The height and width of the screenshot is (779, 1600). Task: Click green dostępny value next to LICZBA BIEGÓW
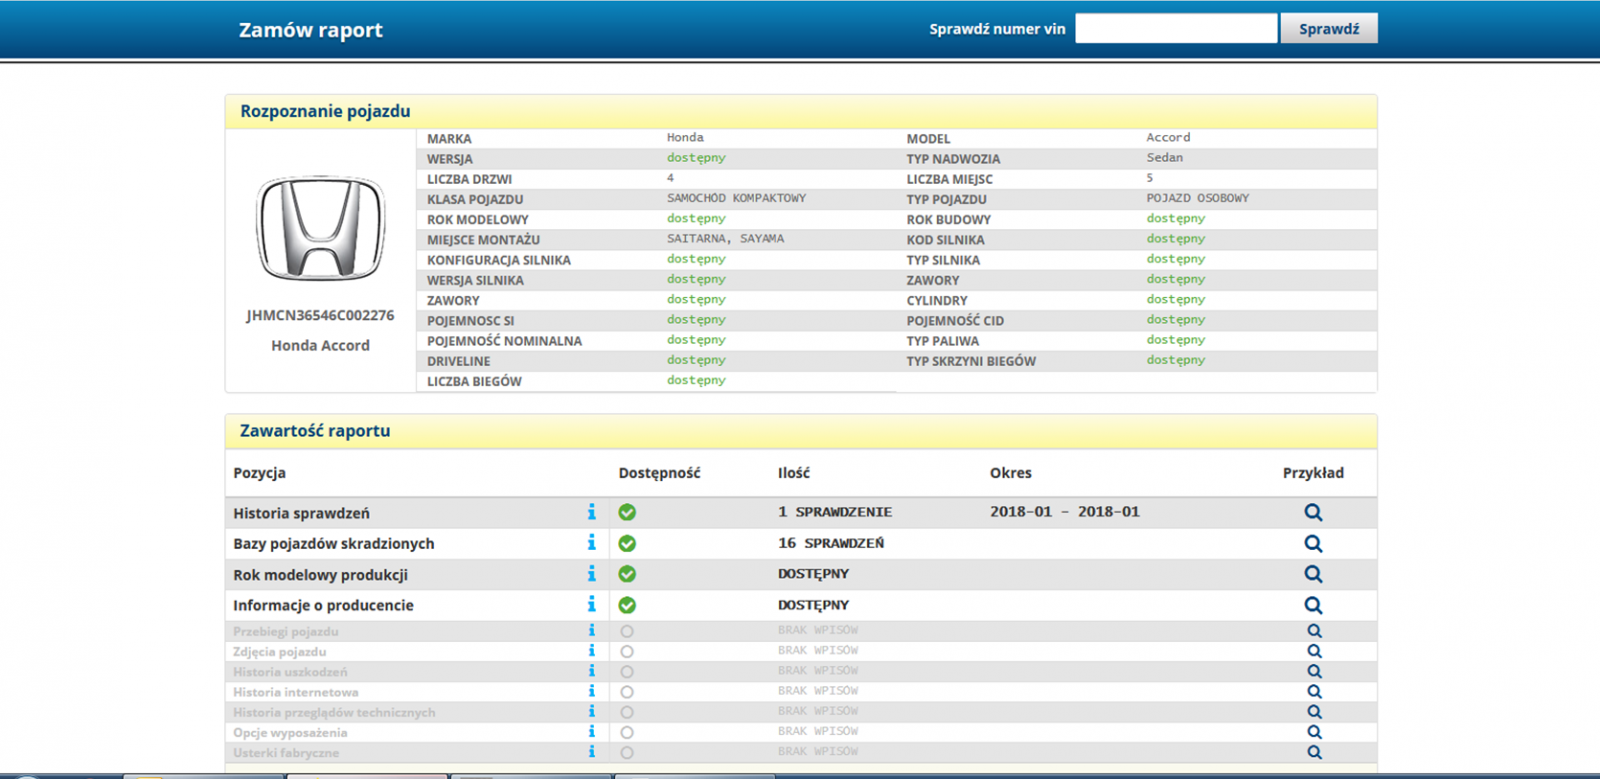tap(696, 381)
